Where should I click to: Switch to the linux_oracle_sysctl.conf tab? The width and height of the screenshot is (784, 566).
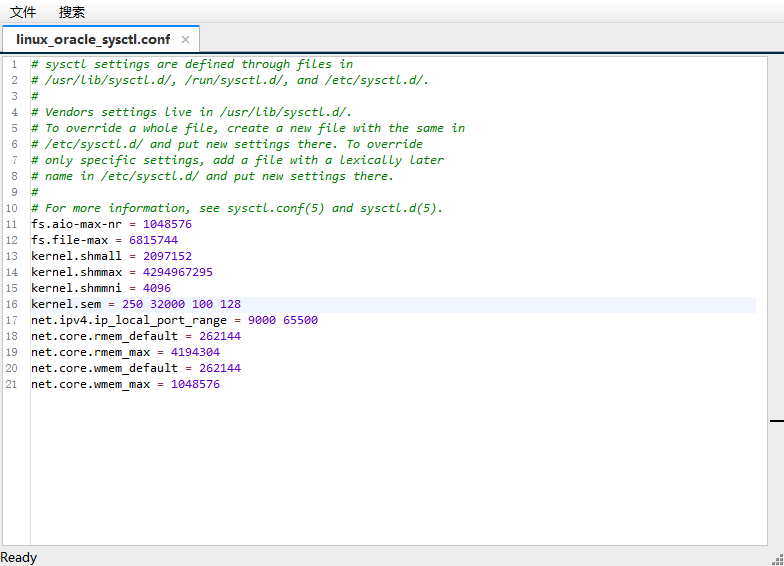click(92, 39)
